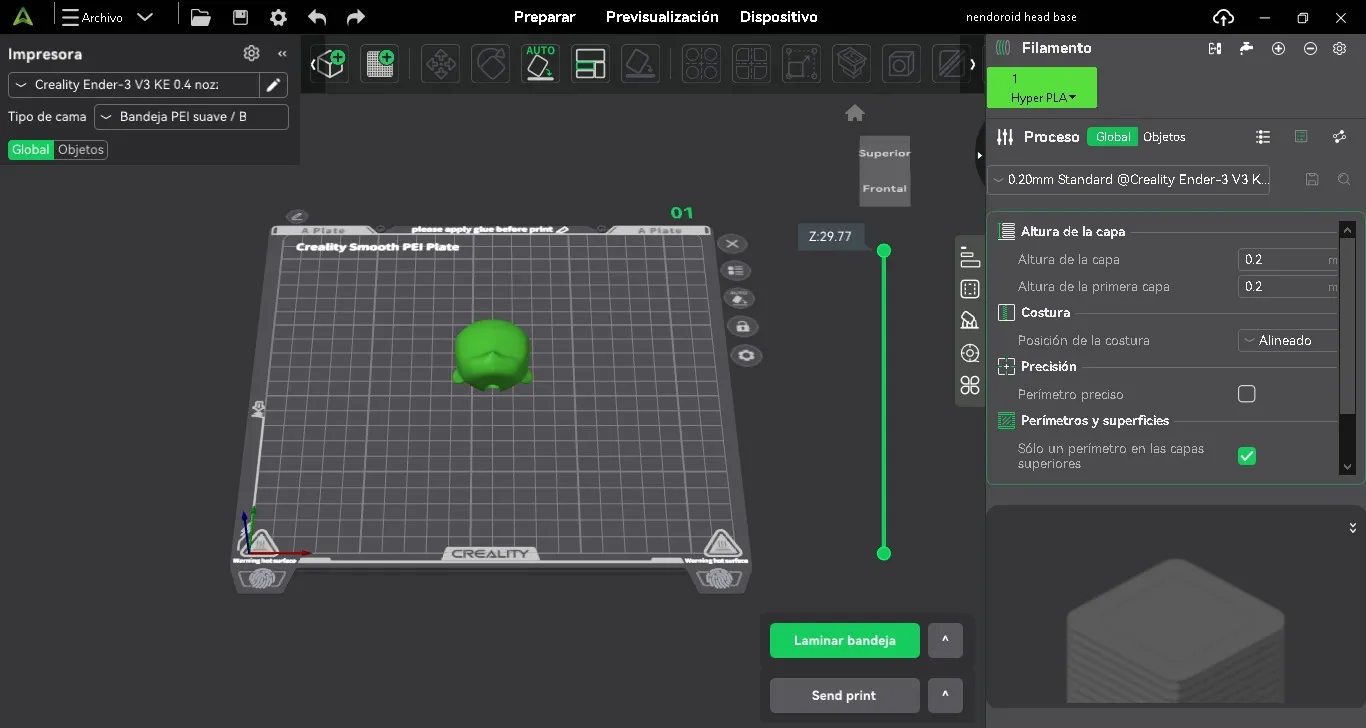Run AUTO orient from the top toolbar
1366x728 pixels.
540,64
